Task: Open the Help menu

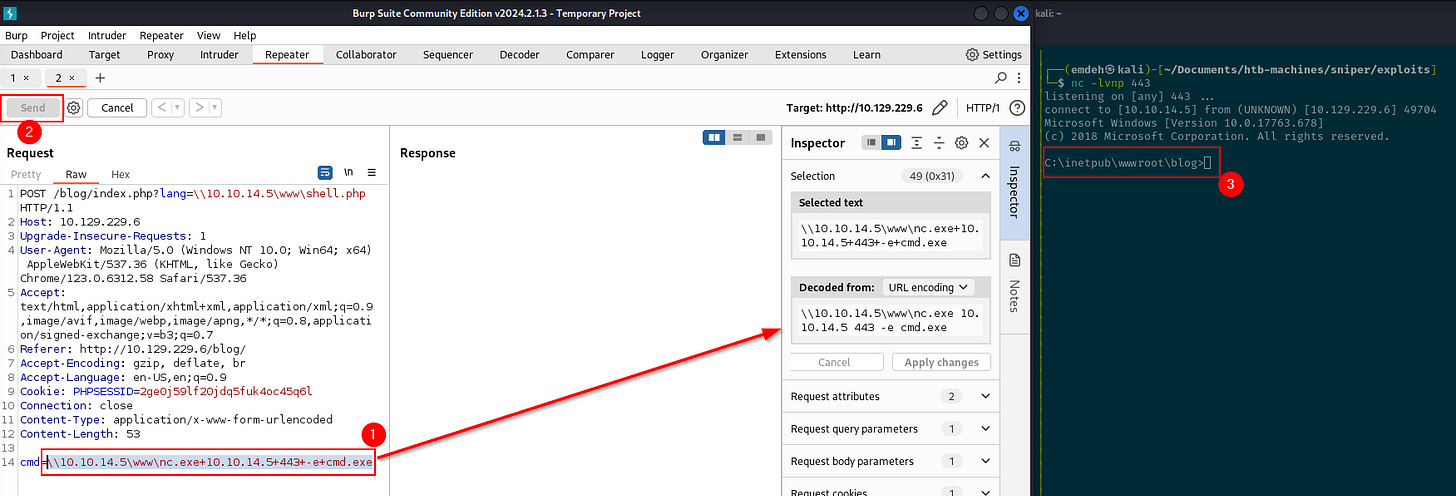Action: pyautogui.click(x=244, y=35)
